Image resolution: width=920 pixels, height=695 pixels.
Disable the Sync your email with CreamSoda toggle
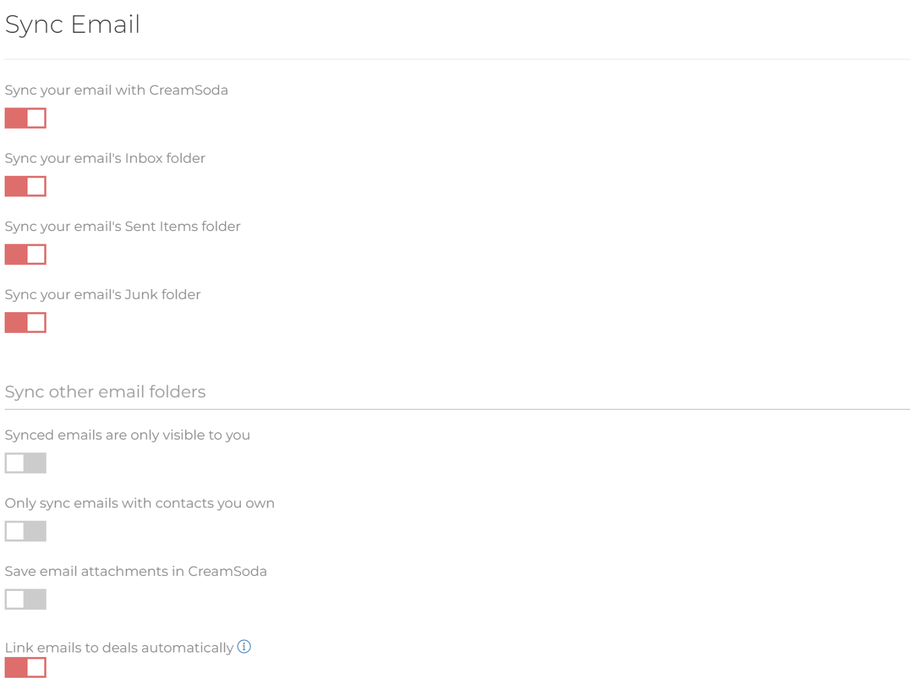coord(26,118)
